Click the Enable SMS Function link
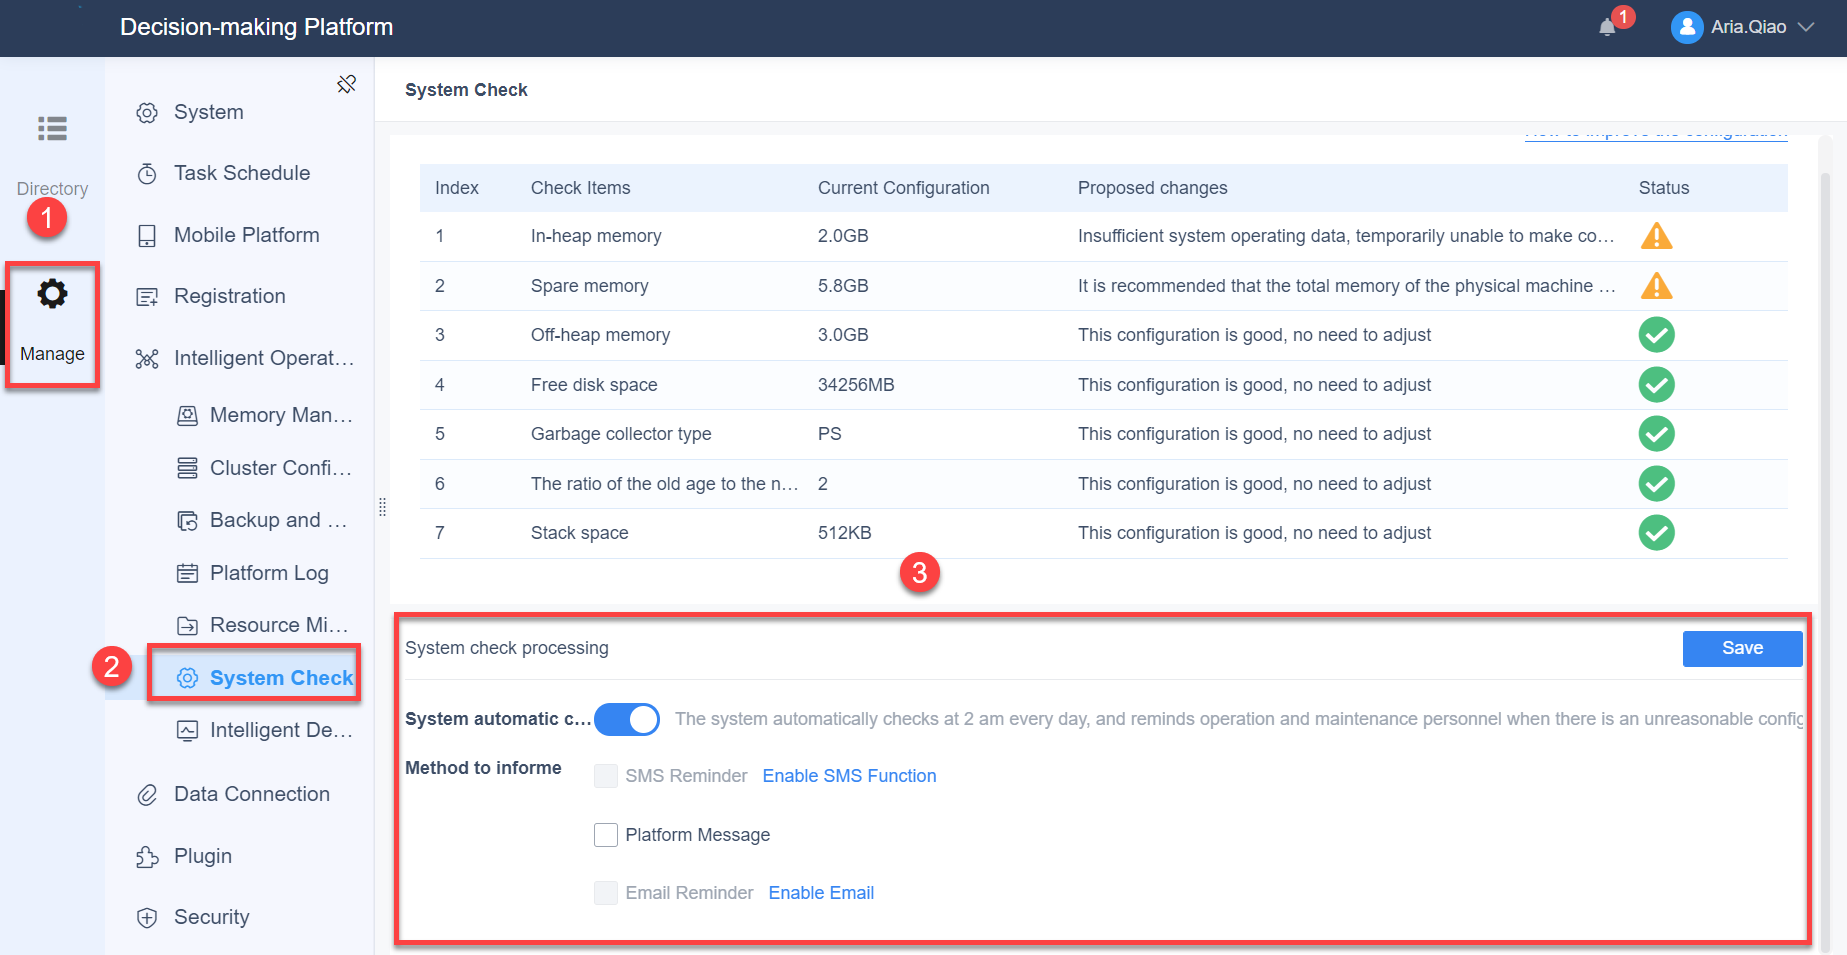Viewport: 1847px width, 955px height. 848,775
